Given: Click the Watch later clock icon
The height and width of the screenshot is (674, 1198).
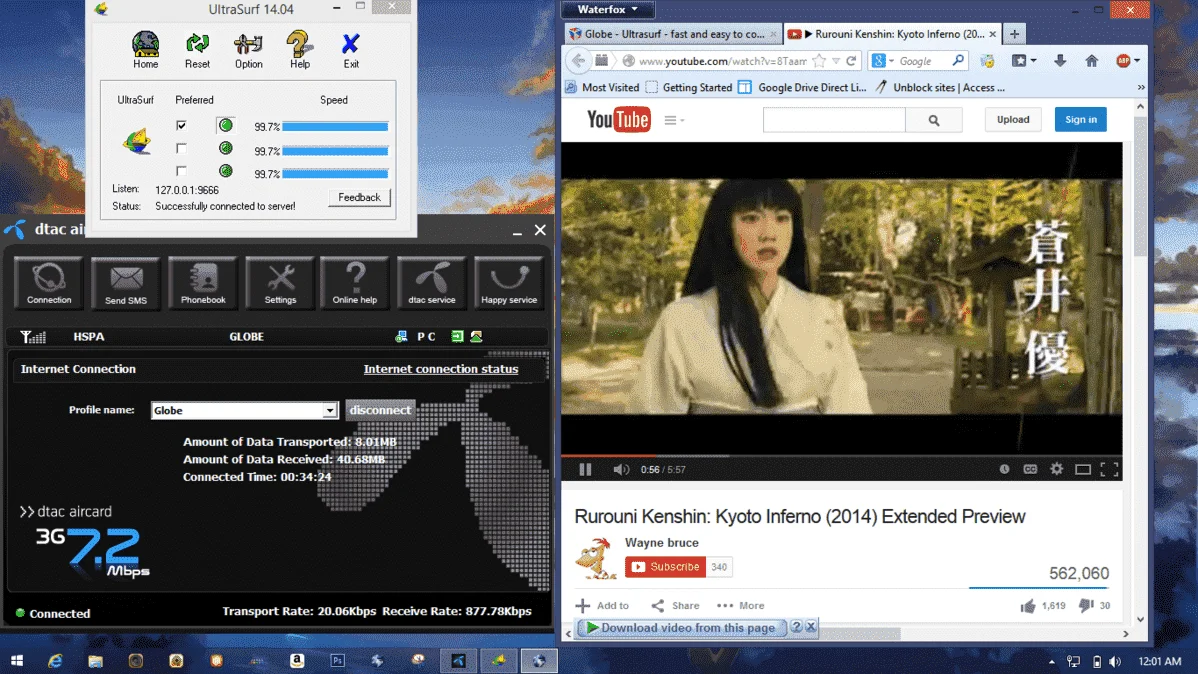Looking at the screenshot, I should pyautogui.click(x=1004, y=469).
